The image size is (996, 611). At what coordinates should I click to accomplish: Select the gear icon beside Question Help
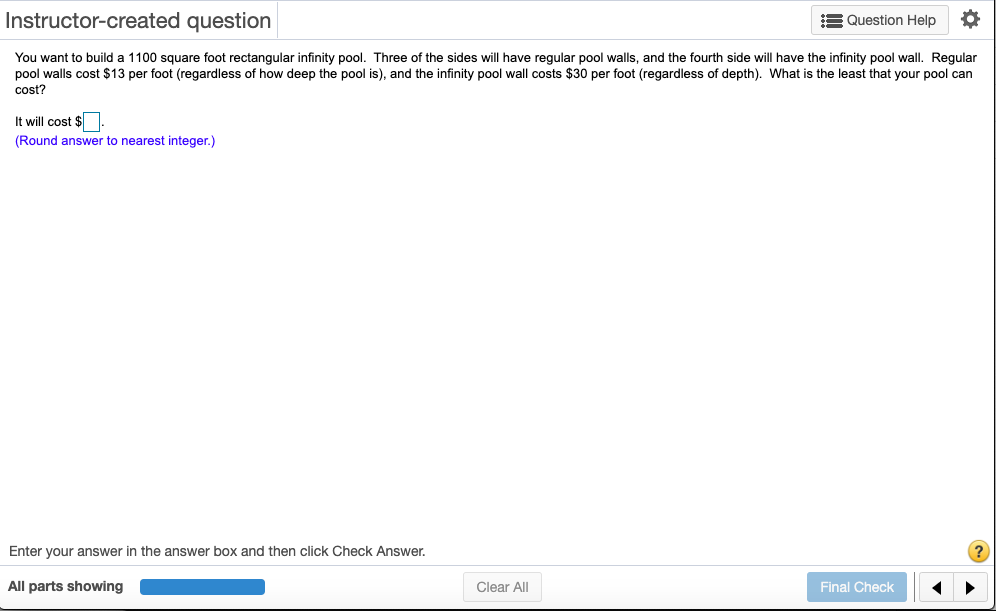(970, 19)
